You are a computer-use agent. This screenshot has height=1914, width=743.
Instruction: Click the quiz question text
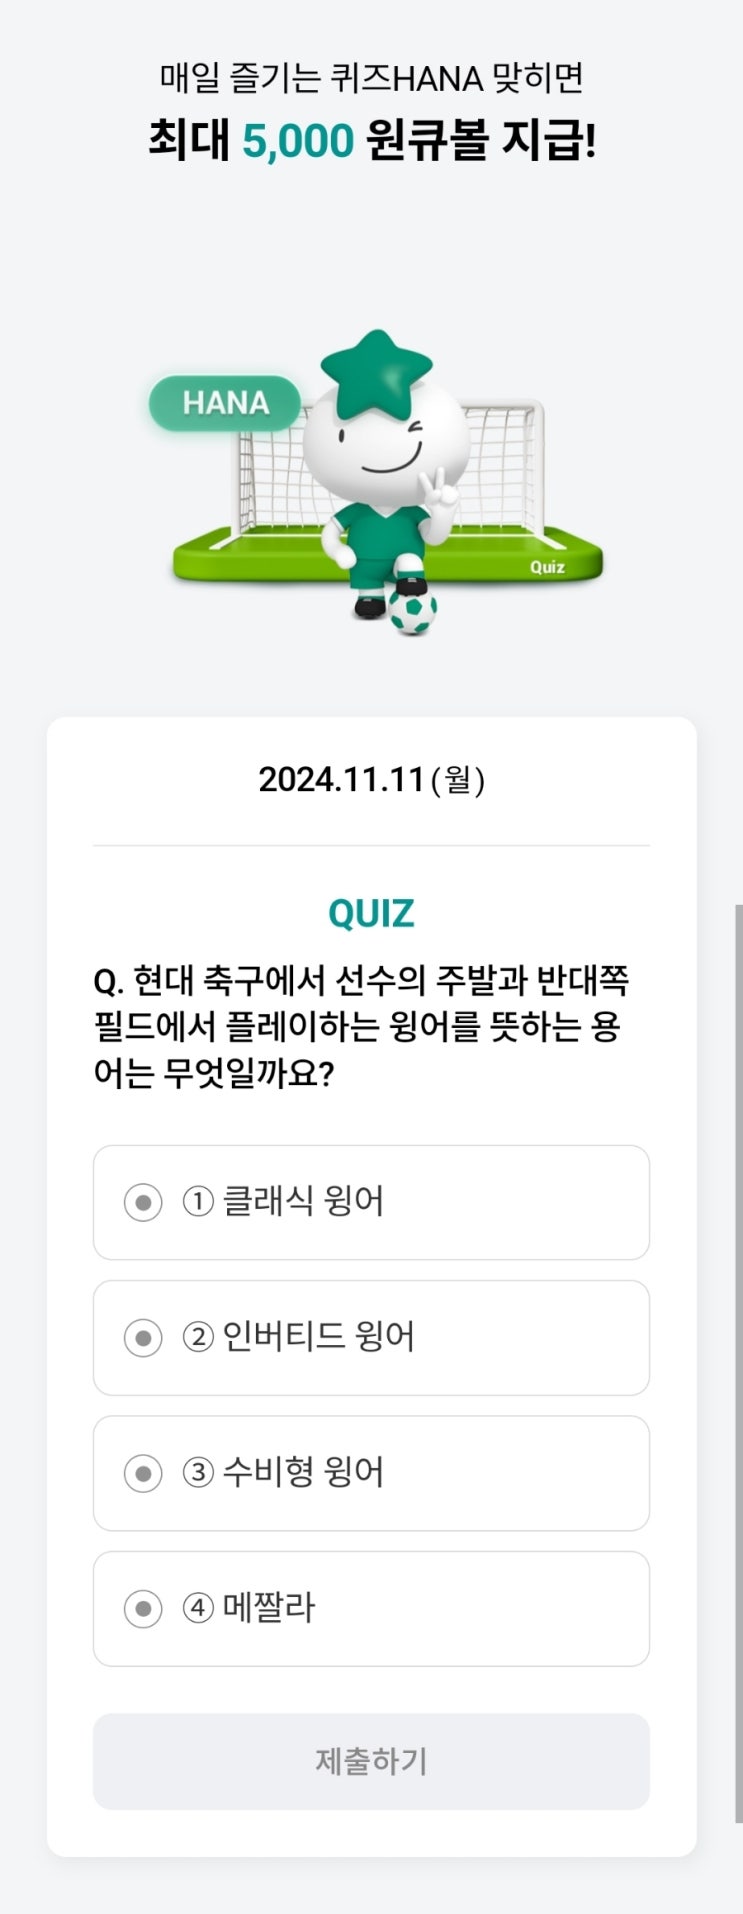pyautogui.click(x=360, y=1027)
